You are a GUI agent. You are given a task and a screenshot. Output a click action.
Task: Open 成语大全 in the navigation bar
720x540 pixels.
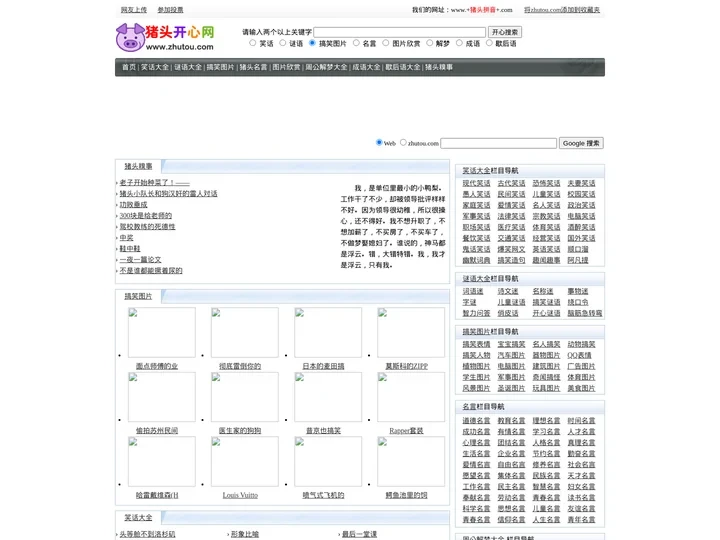pyautogui.click(x=366, y=67)
